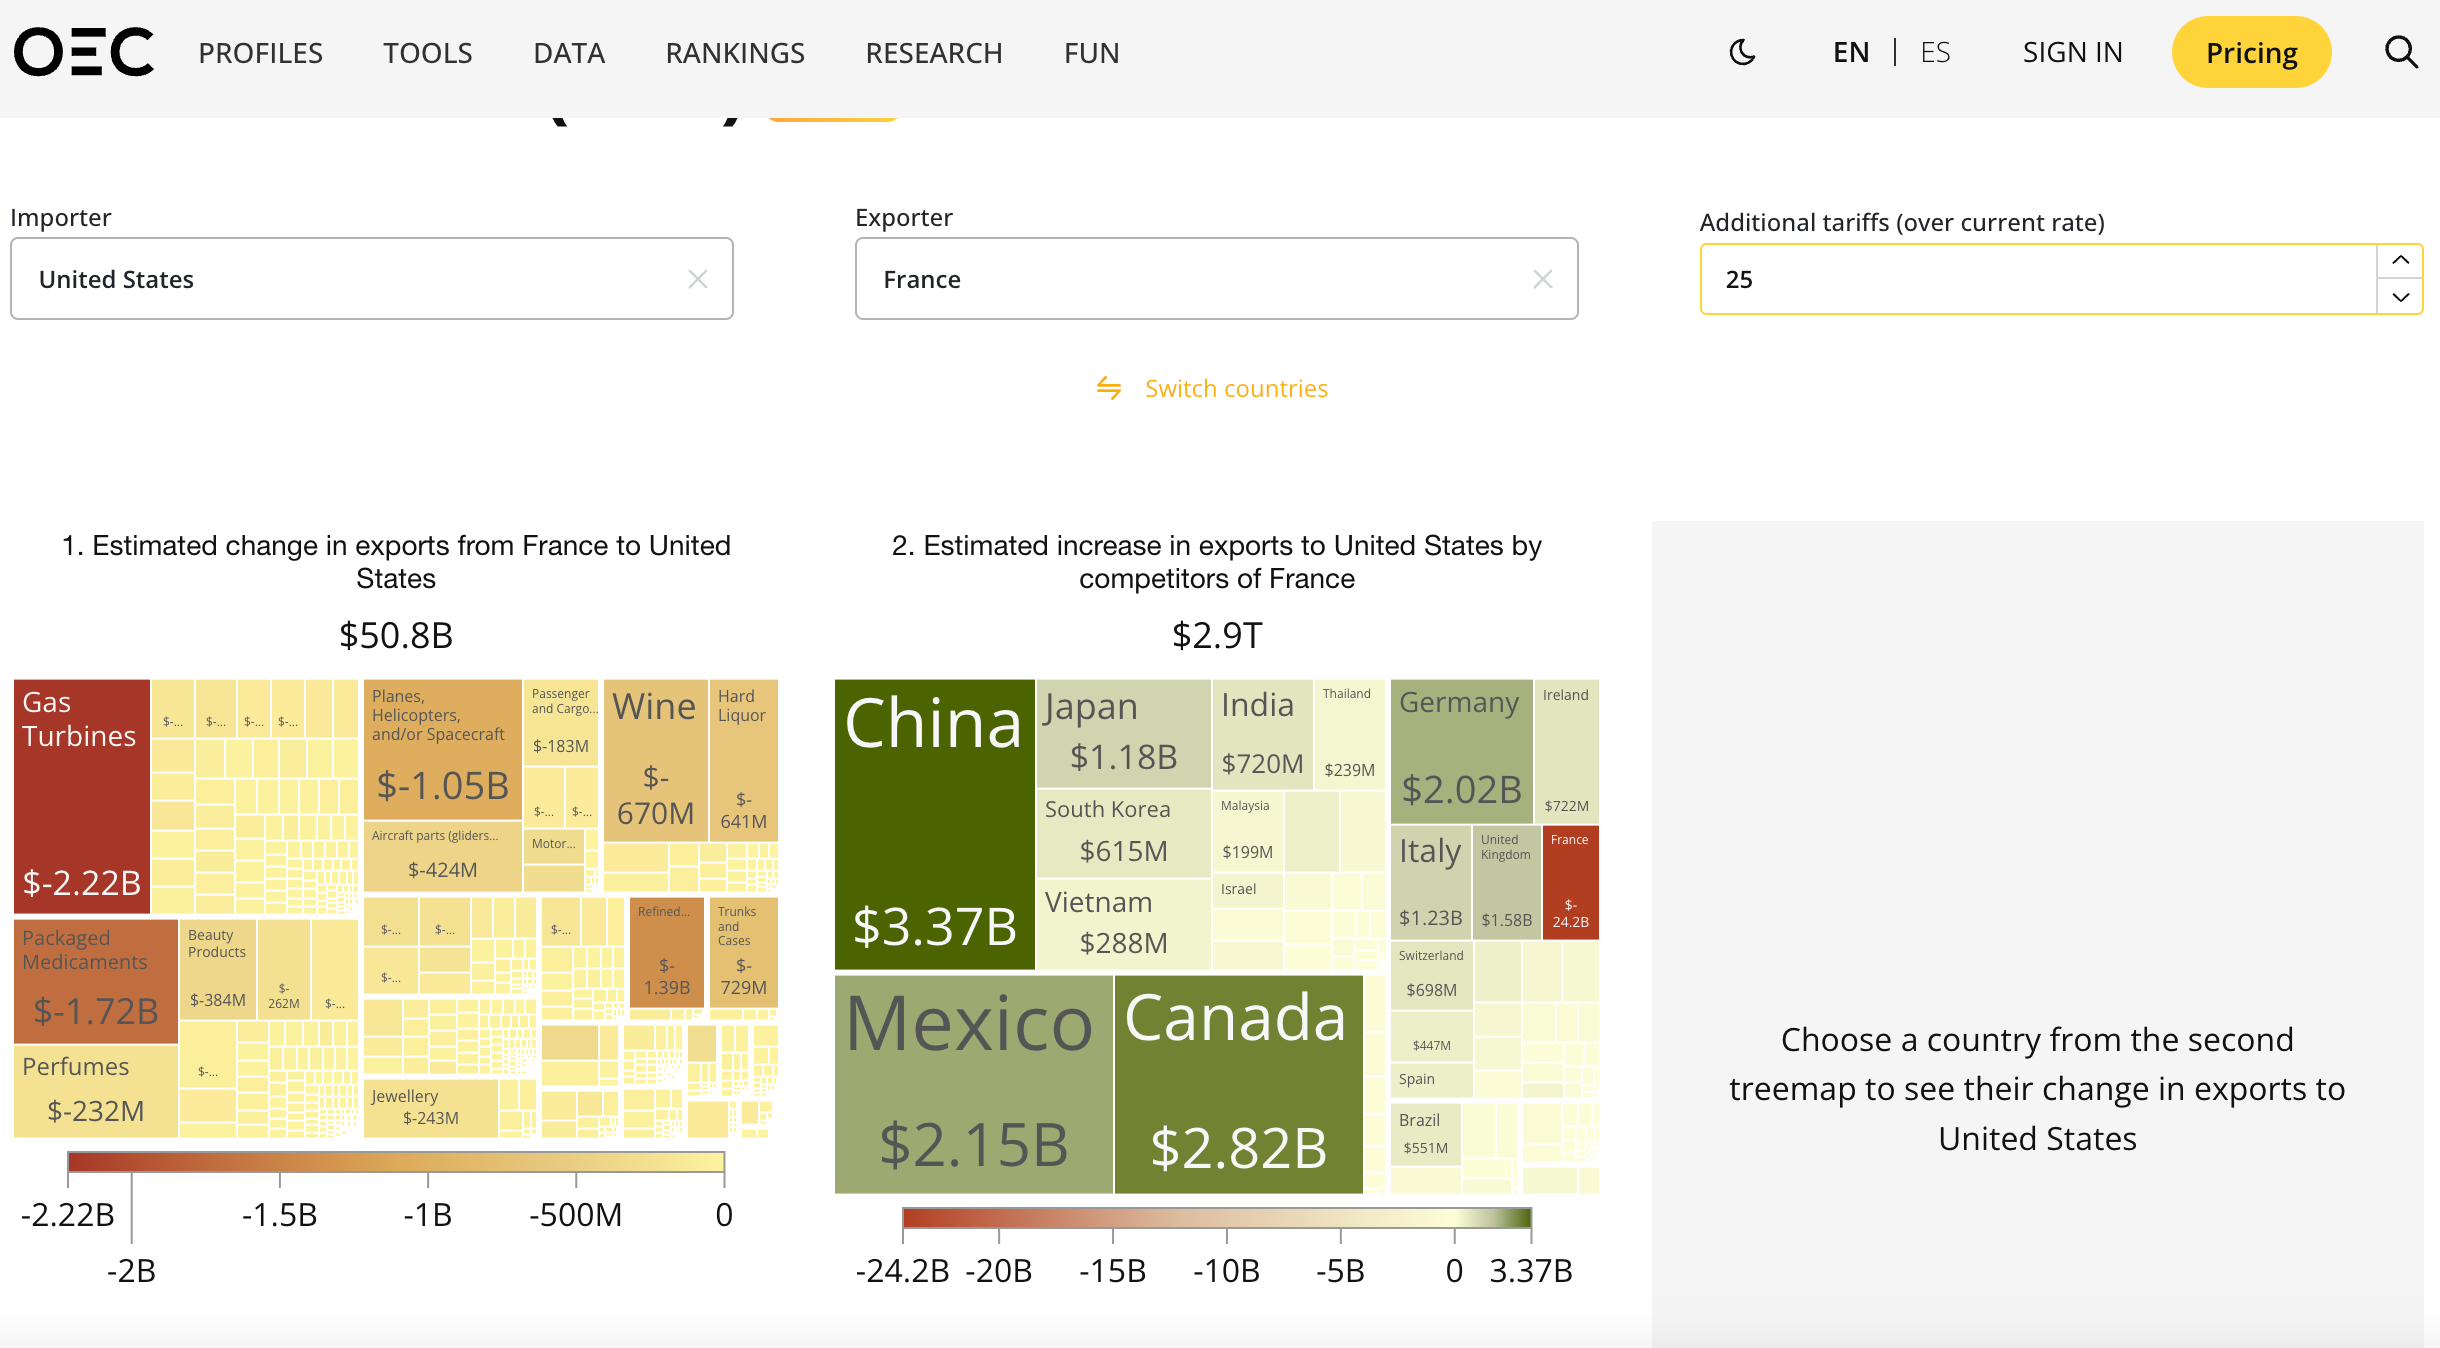This screenshot has width=2440, height=1348.
Task: Click Switch countries link
Action: click(x=1236, y=388)
